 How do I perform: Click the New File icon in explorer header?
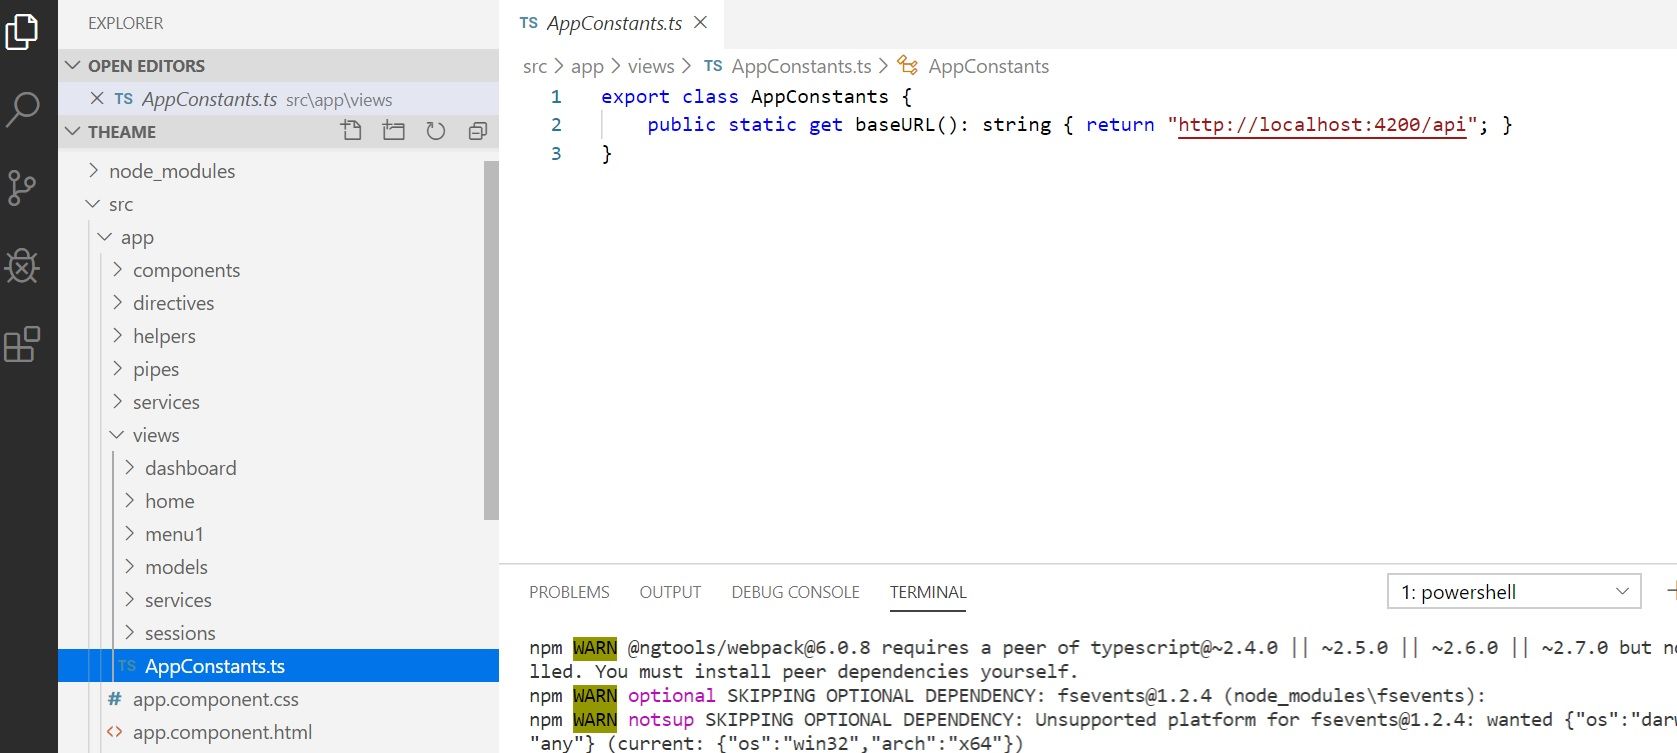pos(351,131)
